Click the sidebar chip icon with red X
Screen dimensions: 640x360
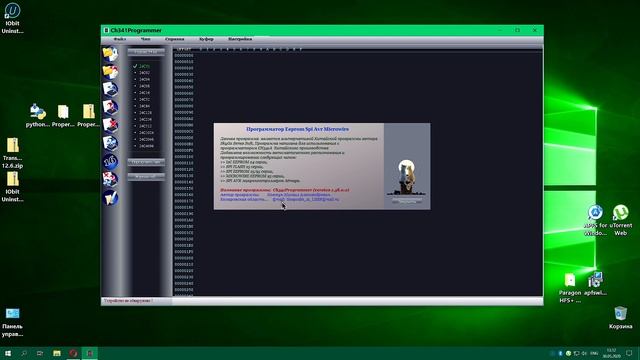coord(110,125)
